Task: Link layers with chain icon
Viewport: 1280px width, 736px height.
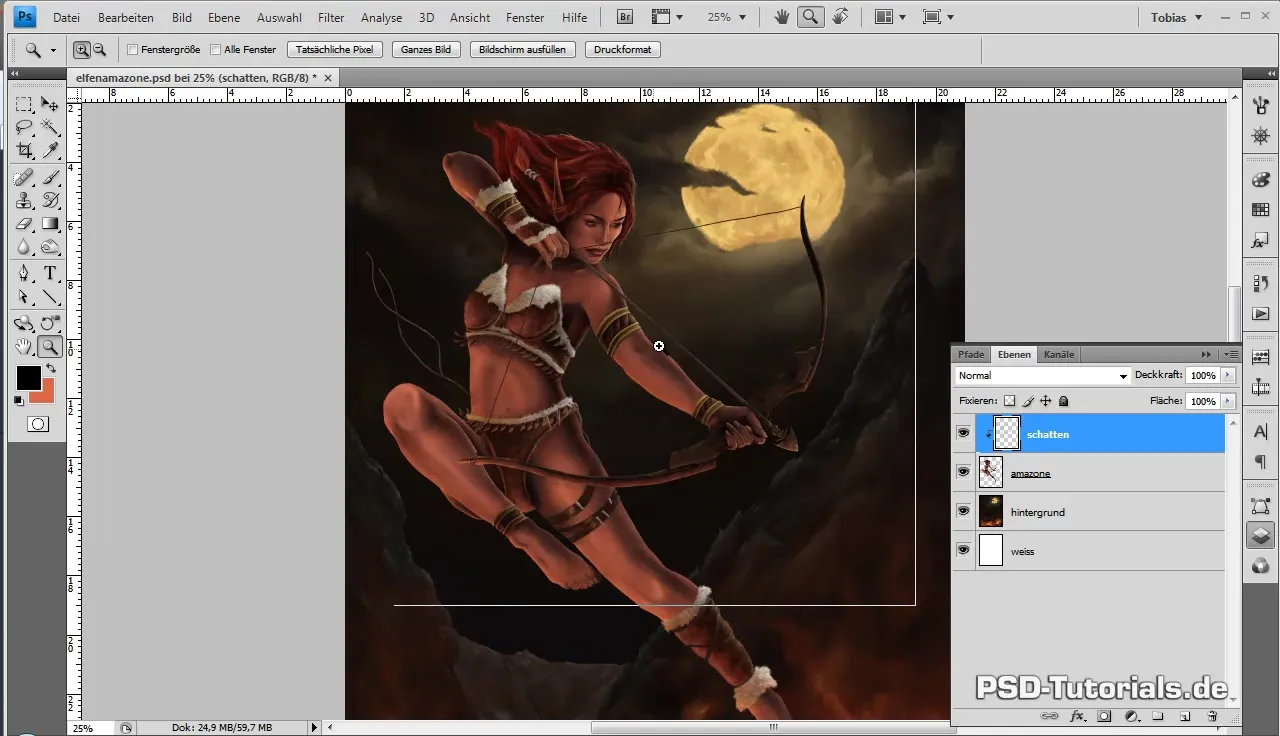Action: pyautogui.click(x=1050, y=716)
